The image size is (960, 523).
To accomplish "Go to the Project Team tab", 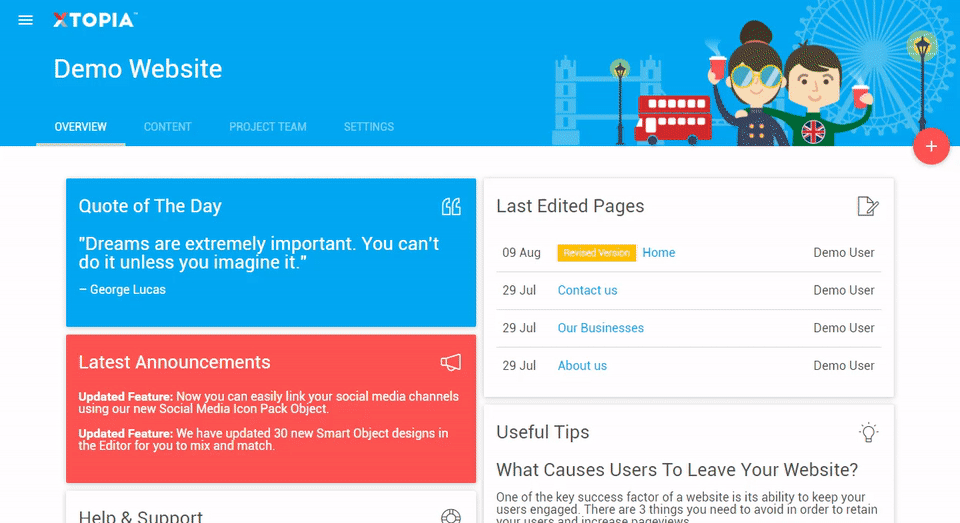I will tap(268, 127).
